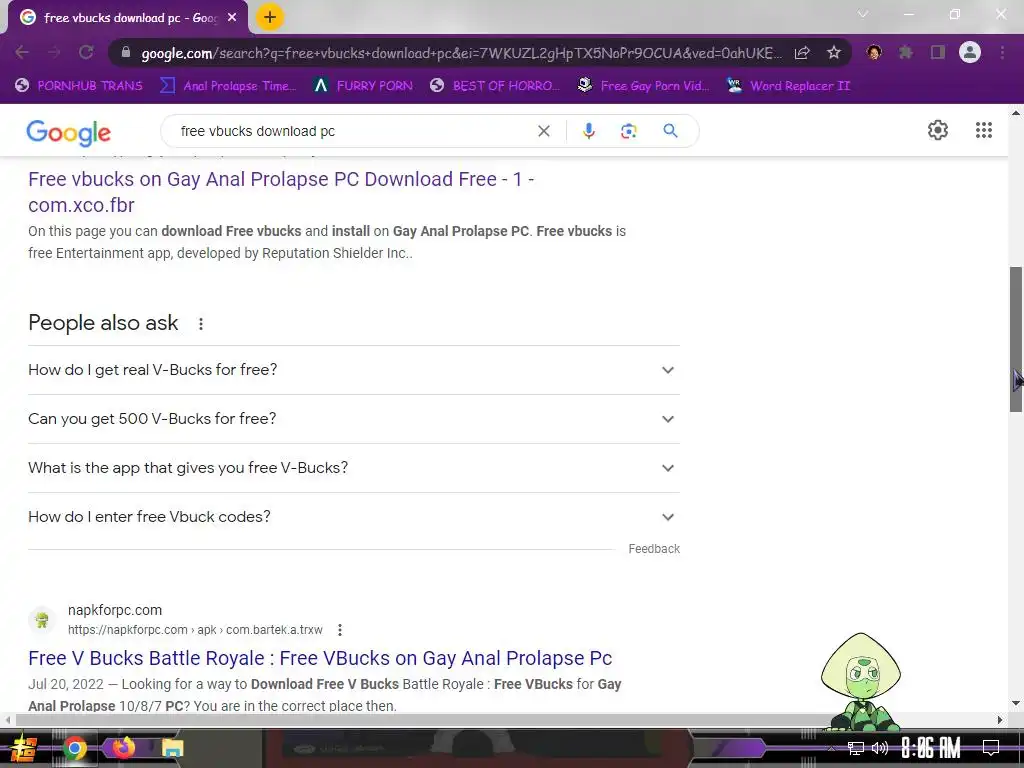The width and height of the screenshot is (1024, 768).
Task: Open options dots beside People also ask
Action: point(201,323)
